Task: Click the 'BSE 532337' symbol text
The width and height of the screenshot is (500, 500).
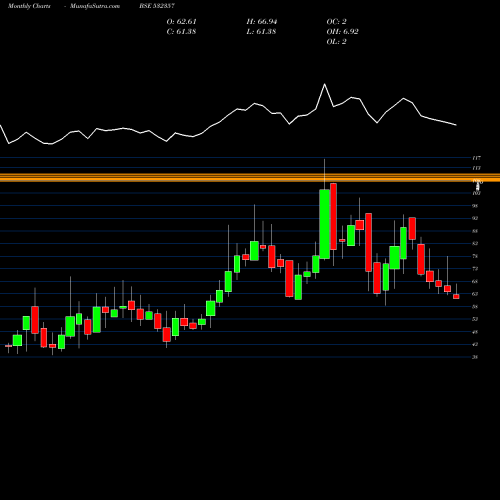Action: 157,6
